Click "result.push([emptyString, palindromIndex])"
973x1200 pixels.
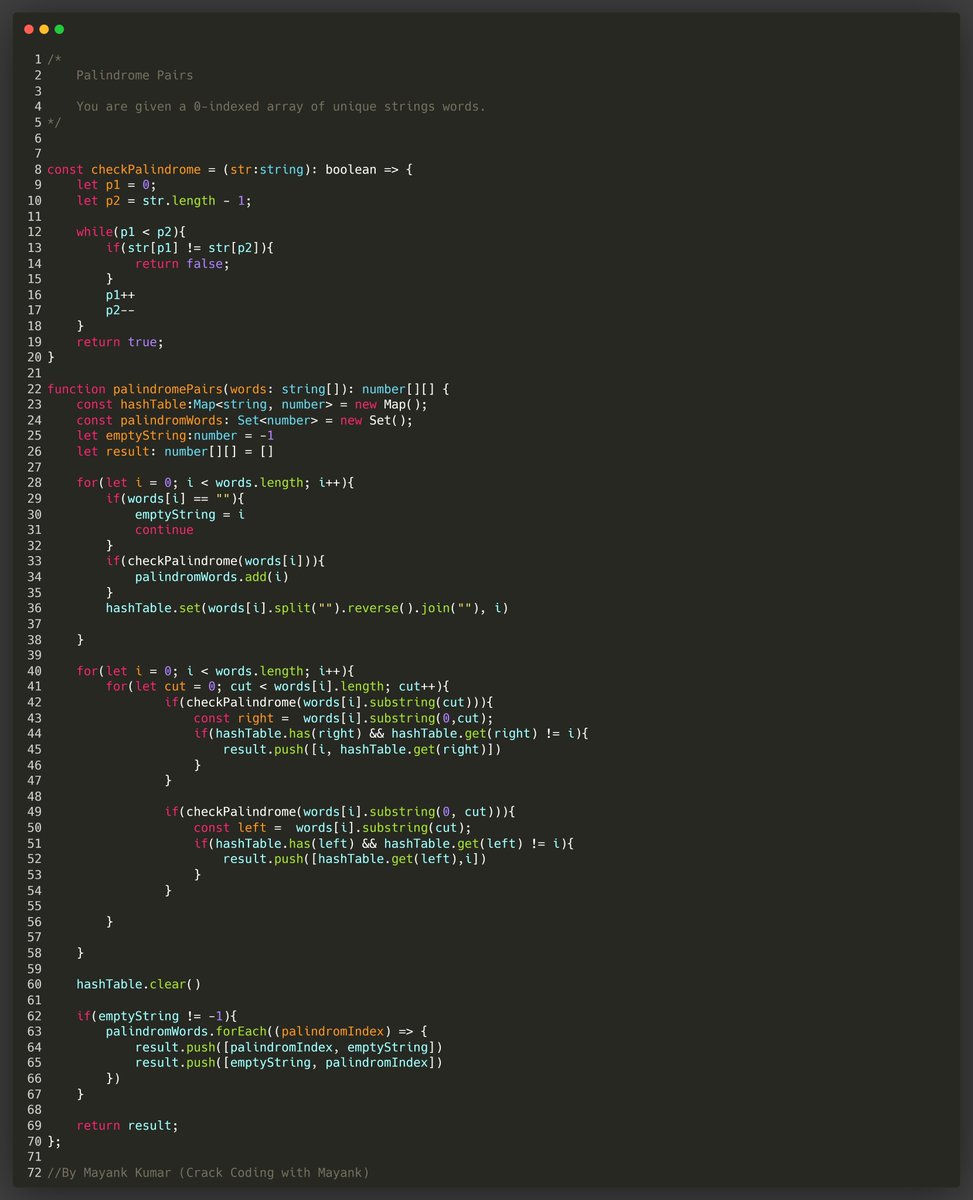[288, 1063]
